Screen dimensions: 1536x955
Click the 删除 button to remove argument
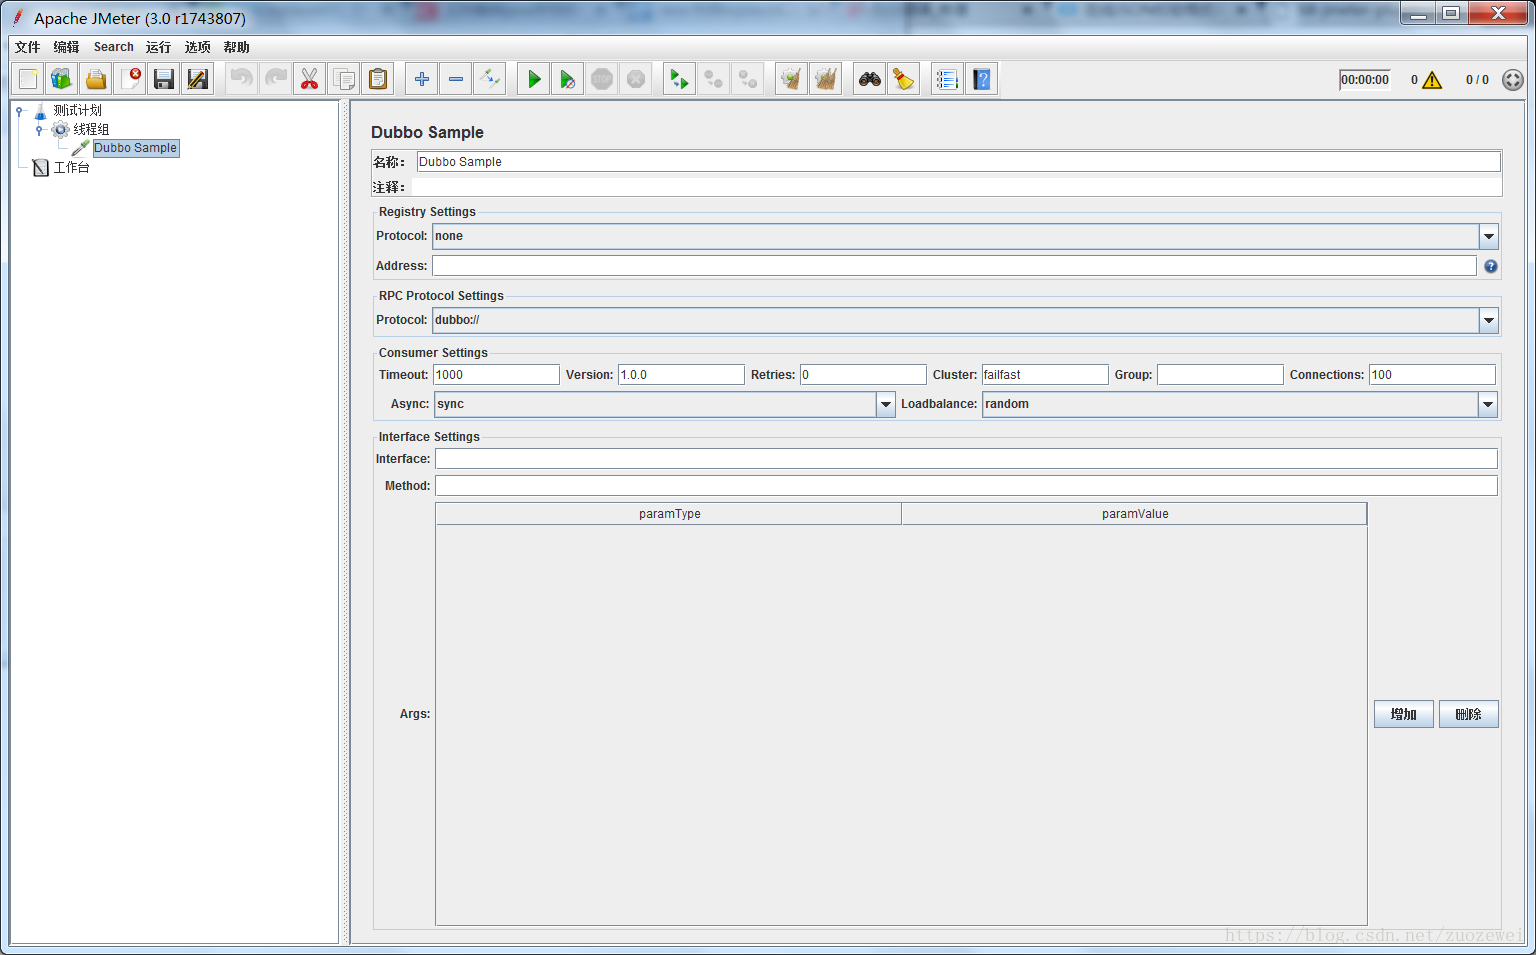(1468, 714)
